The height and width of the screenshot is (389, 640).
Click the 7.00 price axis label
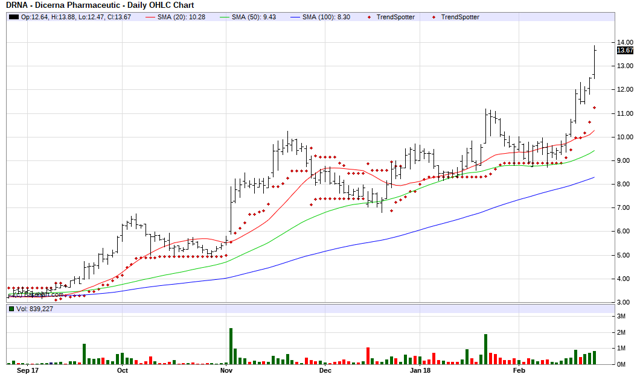point(625,208)
